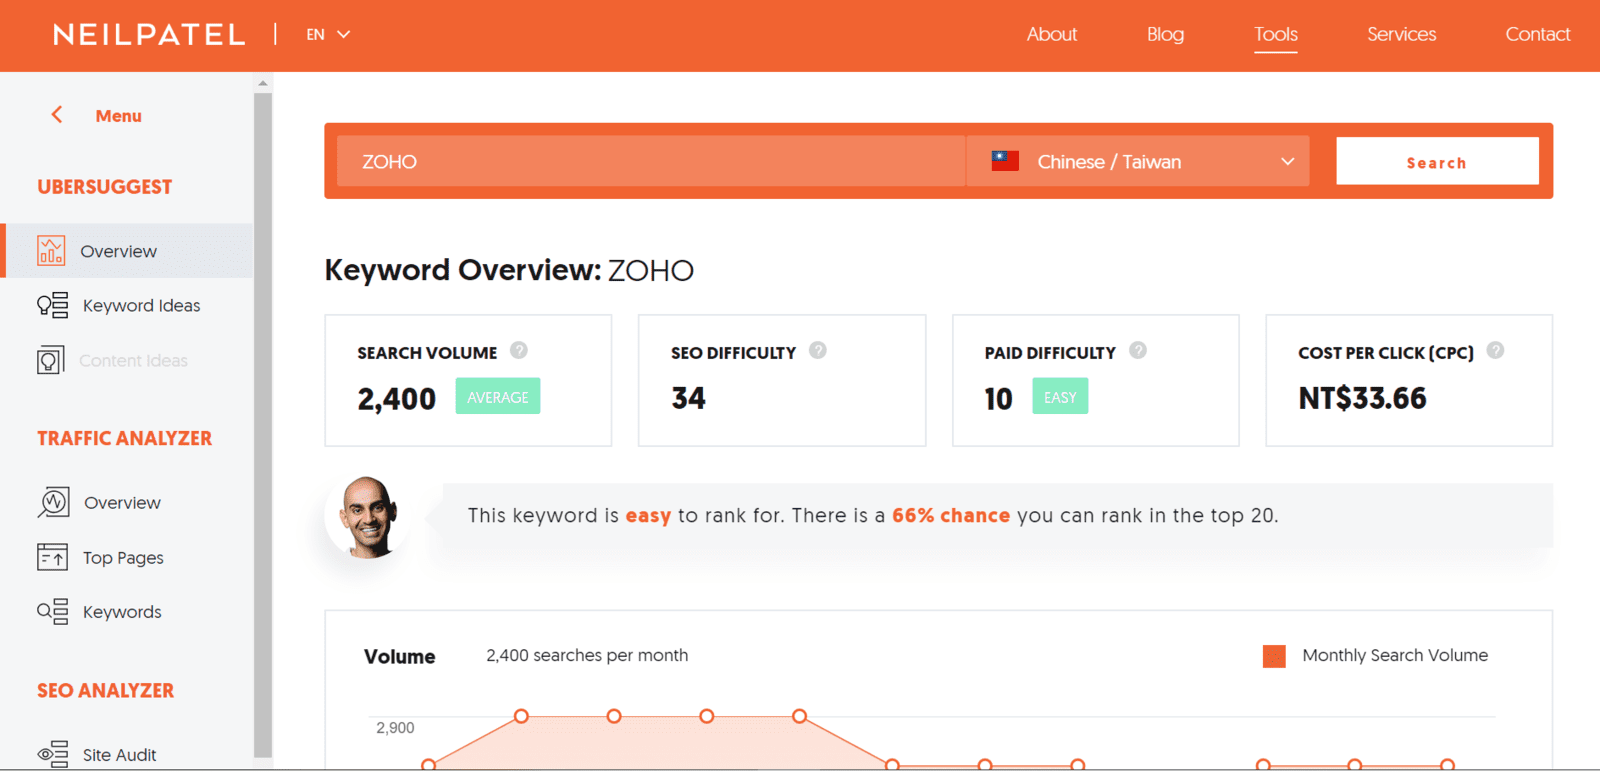Click the back chevron next to Menu

(x=57, y=115)
